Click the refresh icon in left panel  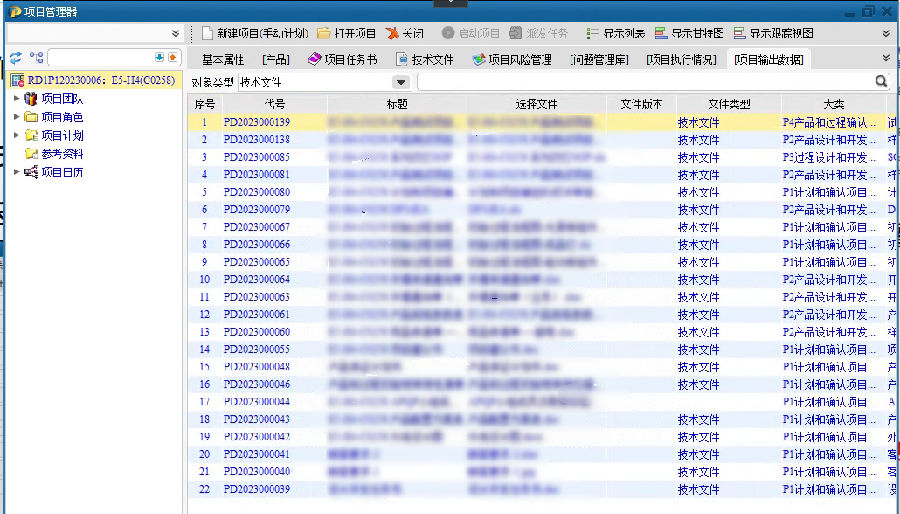click(15, 57)
